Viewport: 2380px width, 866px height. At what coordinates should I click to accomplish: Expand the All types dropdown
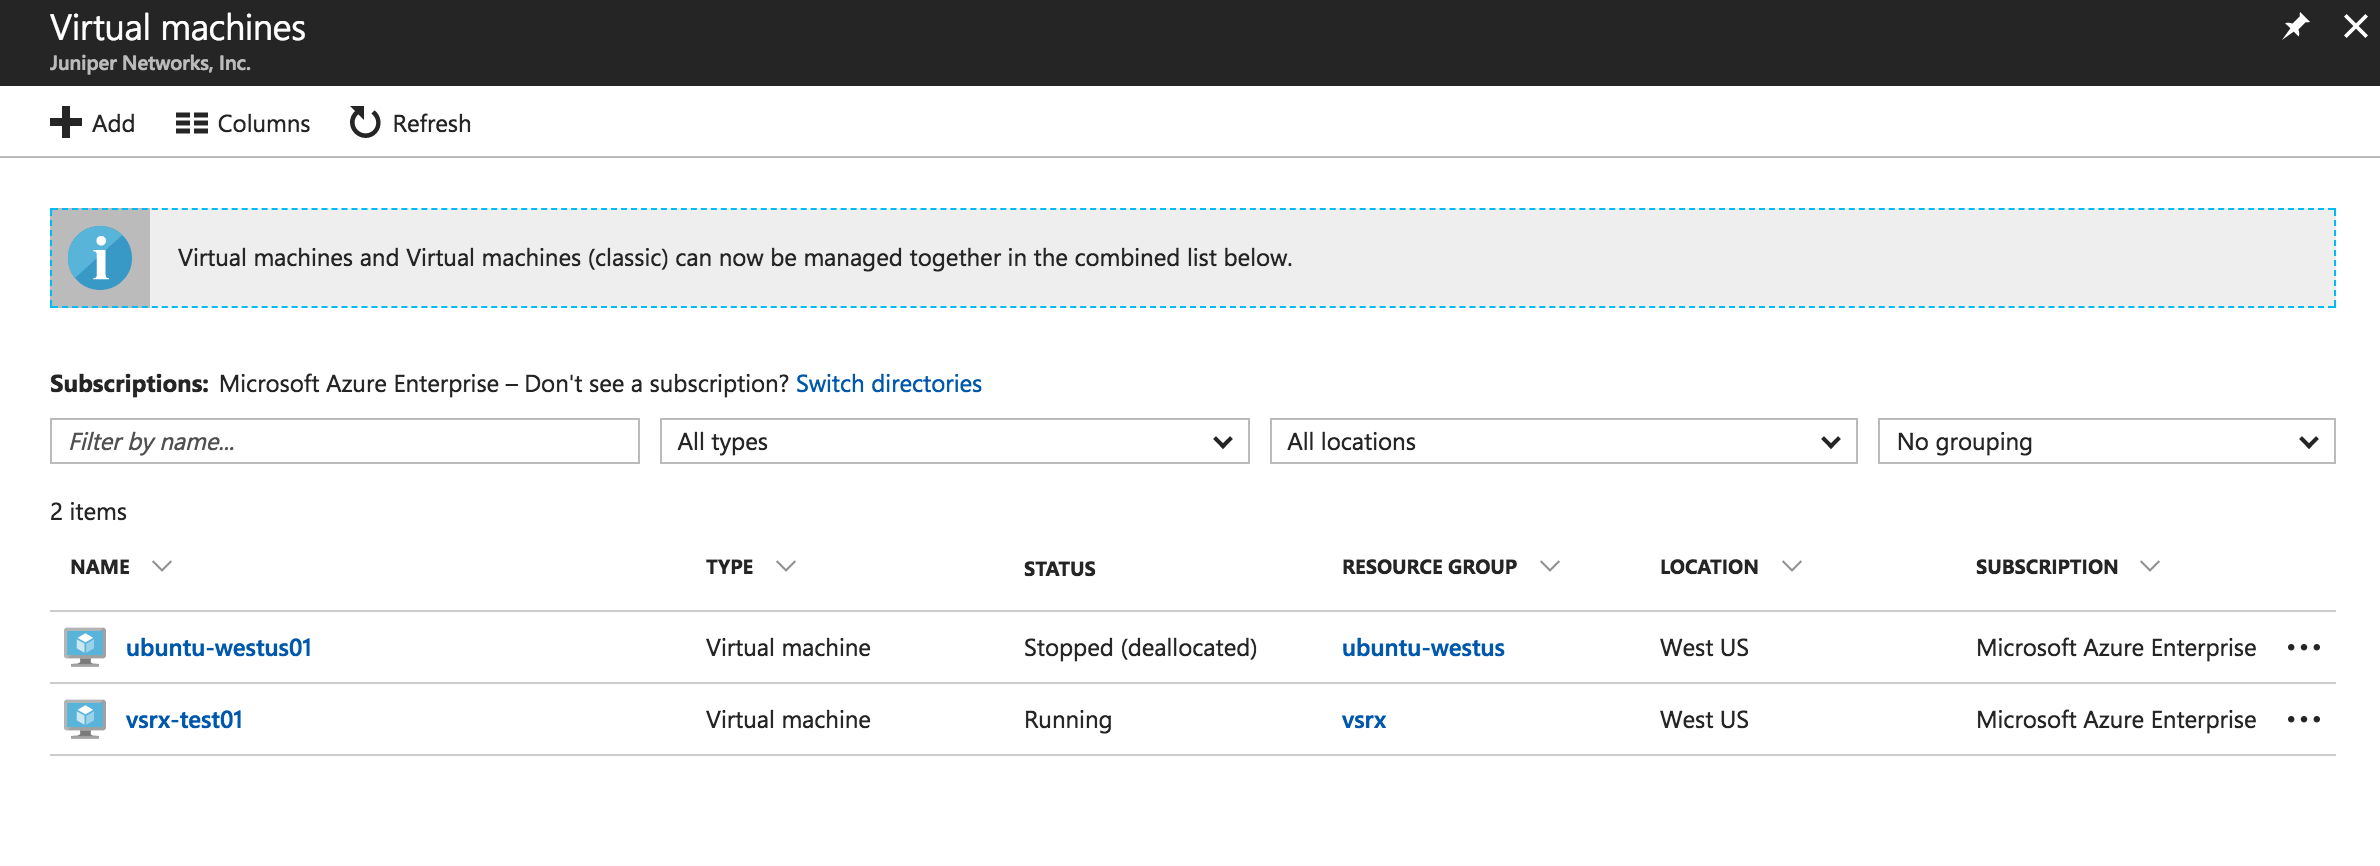tap(954, 442)
